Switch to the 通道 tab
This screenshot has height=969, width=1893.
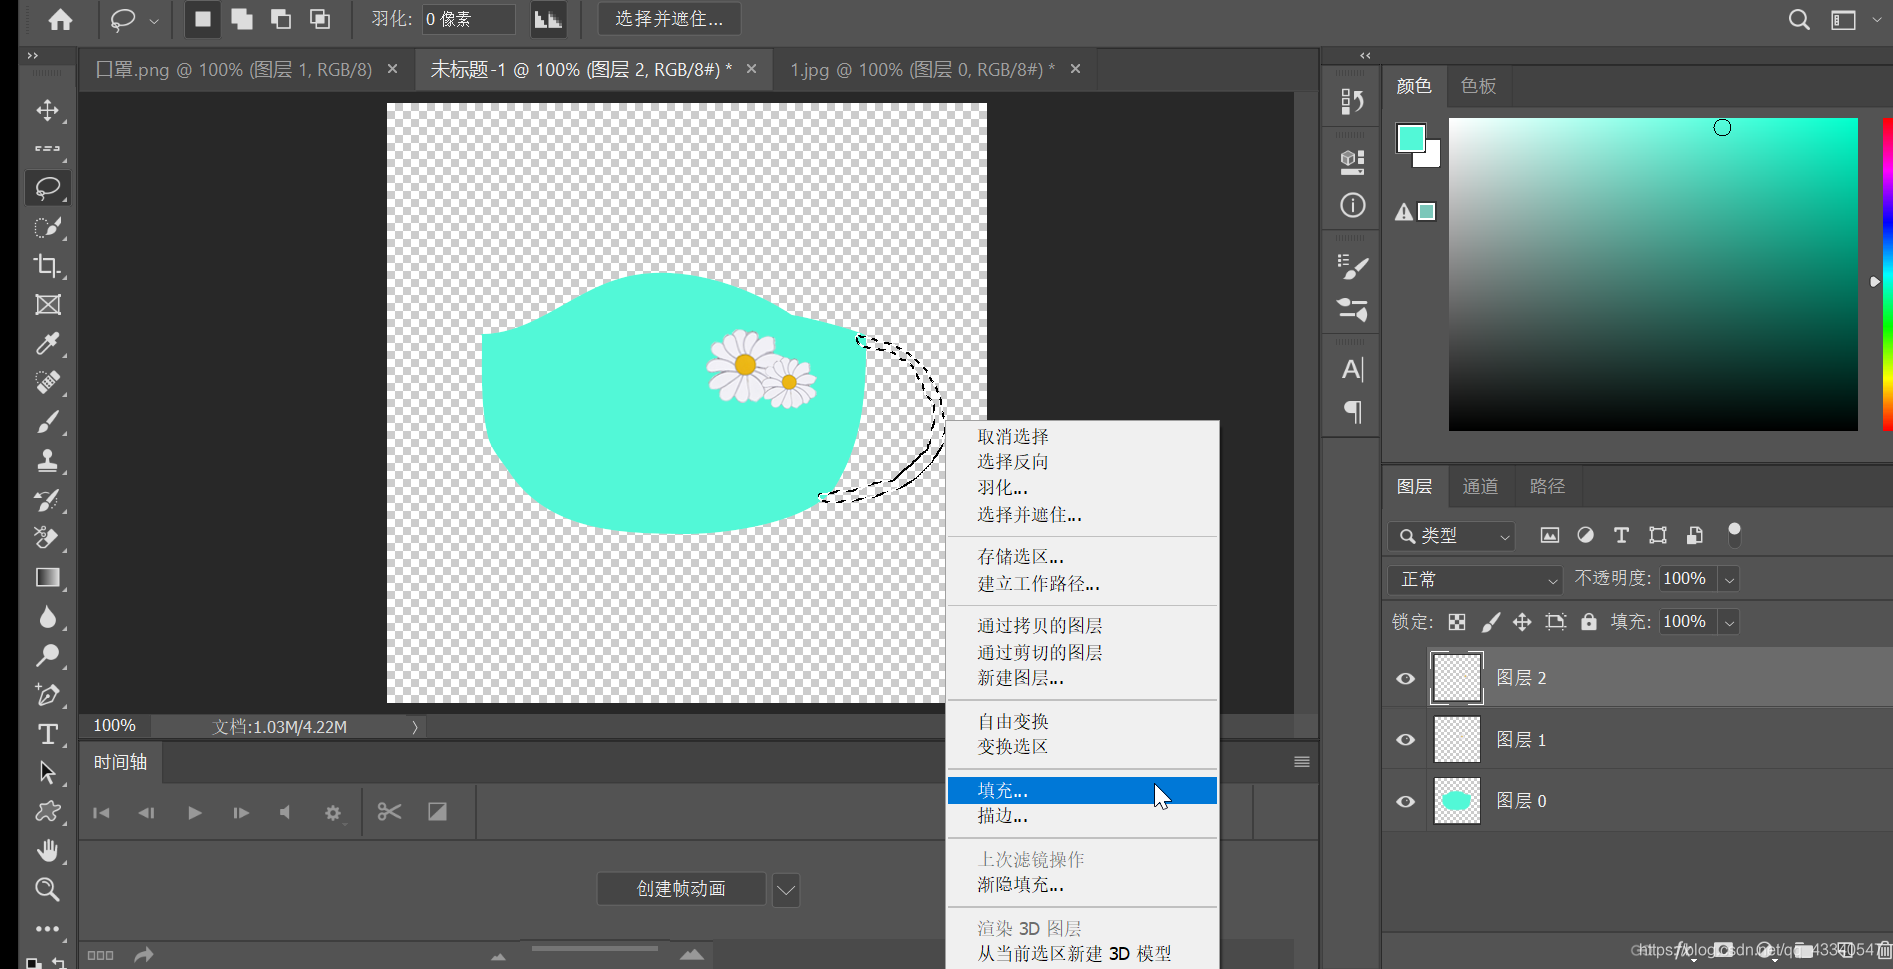click(x=1480, y=487)
